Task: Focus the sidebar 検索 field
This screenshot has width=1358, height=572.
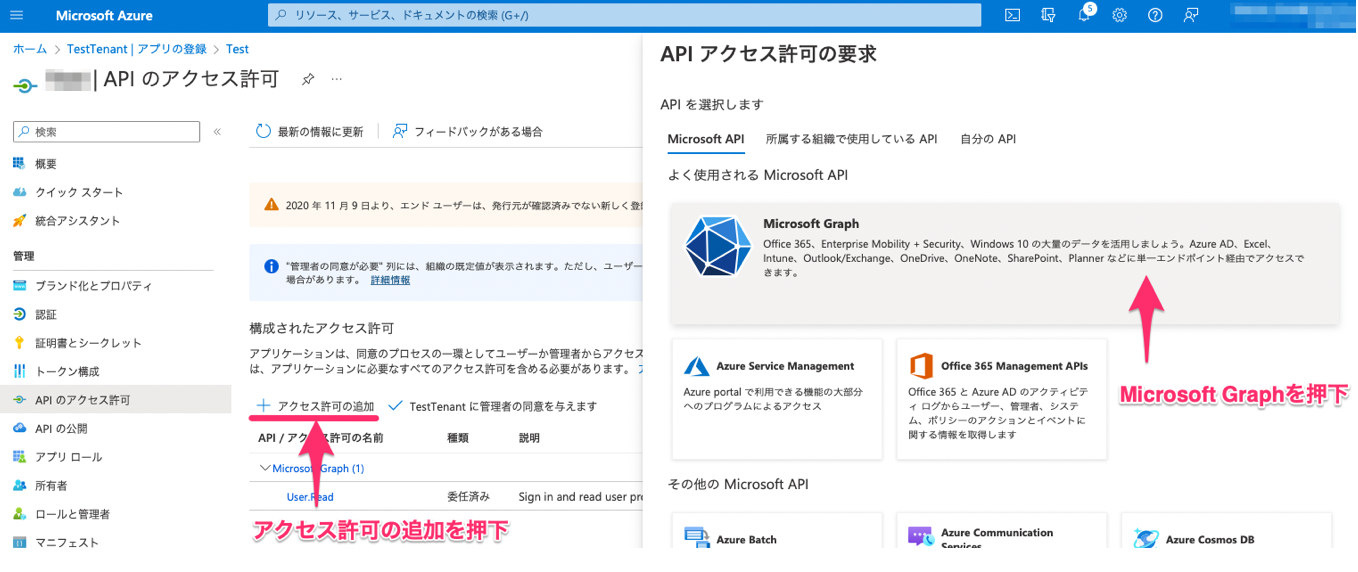Action: point(106,131)
